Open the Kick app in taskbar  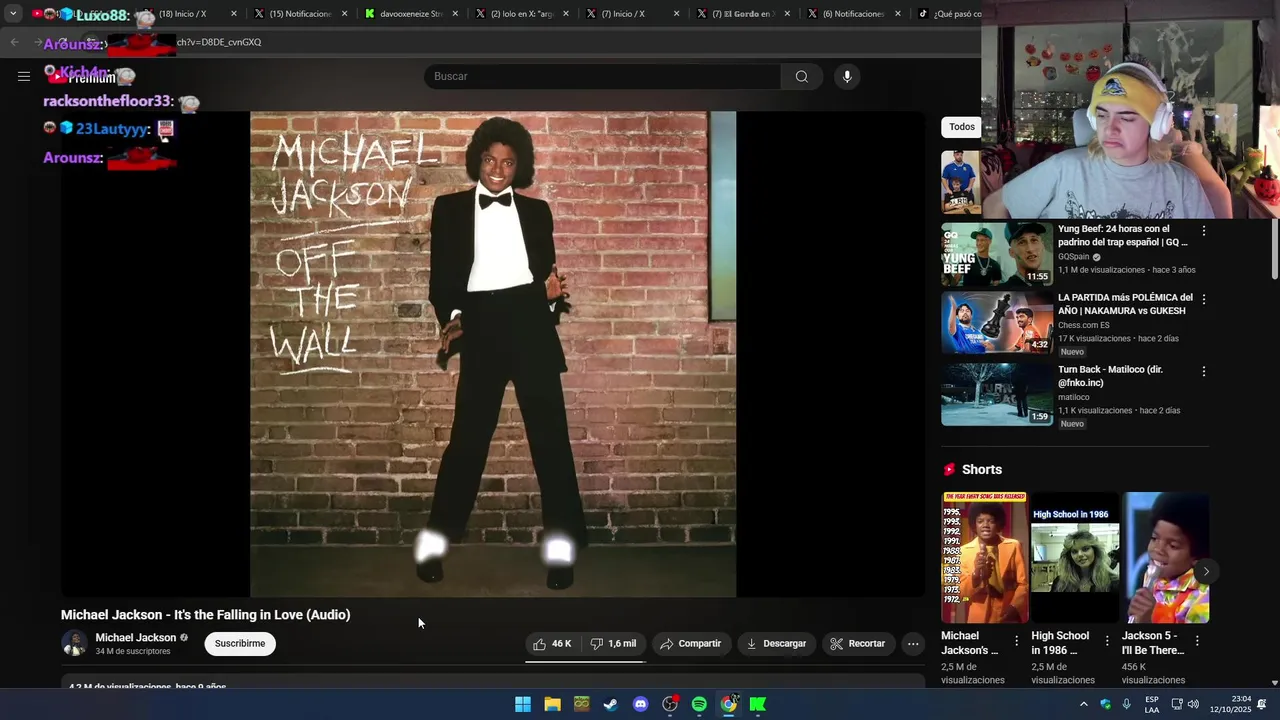[x=758, y=704]
